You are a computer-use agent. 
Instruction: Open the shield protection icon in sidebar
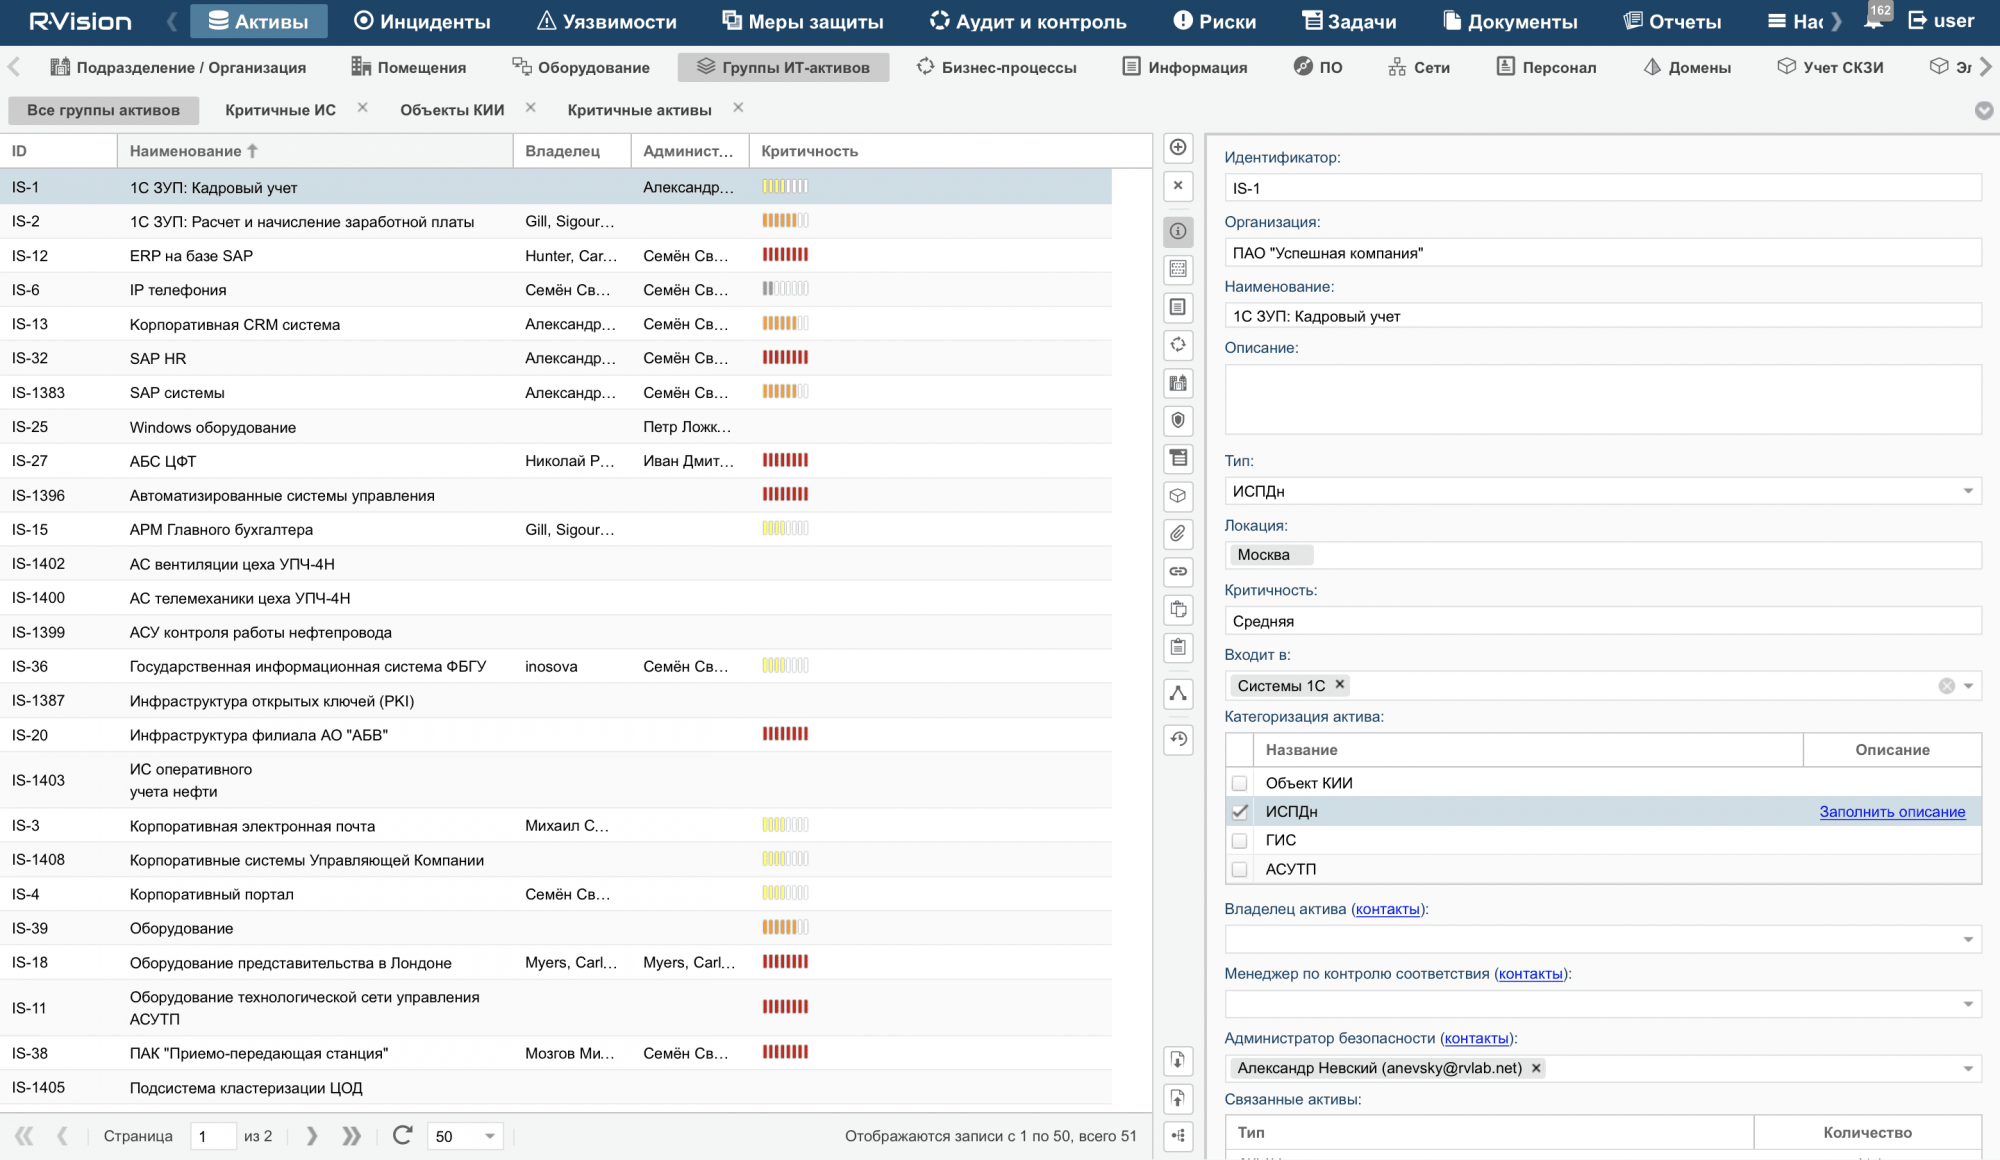1178,420
